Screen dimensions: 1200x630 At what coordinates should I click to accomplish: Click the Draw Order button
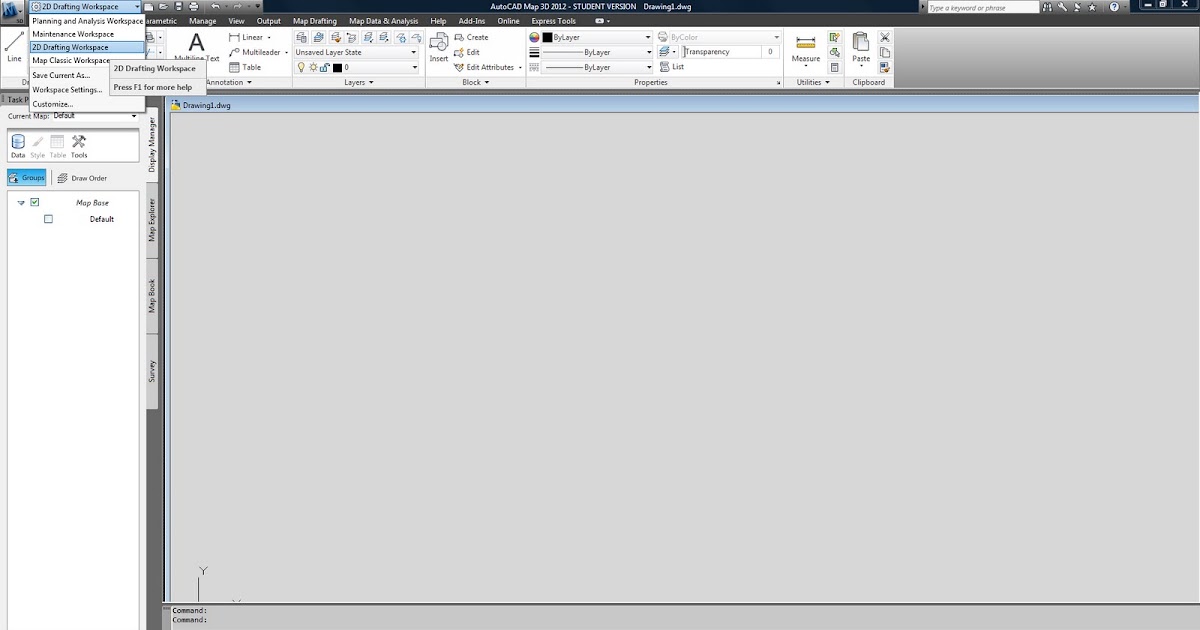click(x=82, y=178)
